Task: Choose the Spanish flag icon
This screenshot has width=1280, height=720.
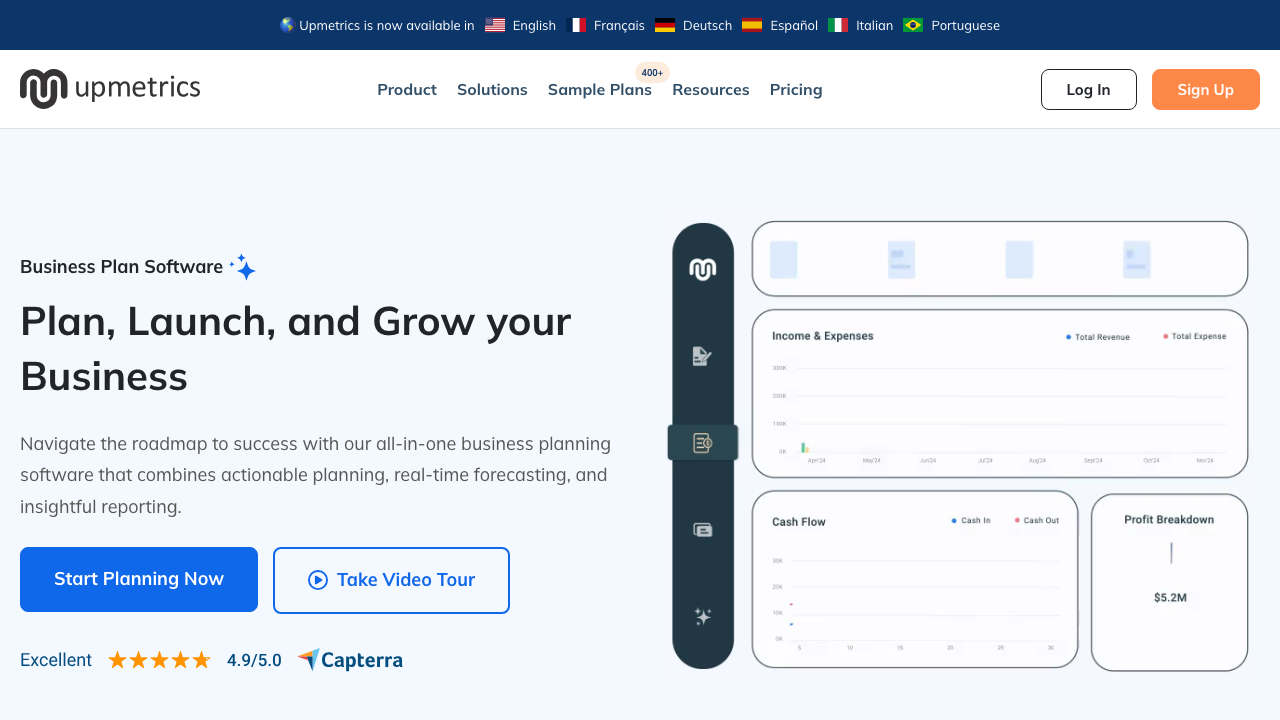Action: tap(752, 25)
